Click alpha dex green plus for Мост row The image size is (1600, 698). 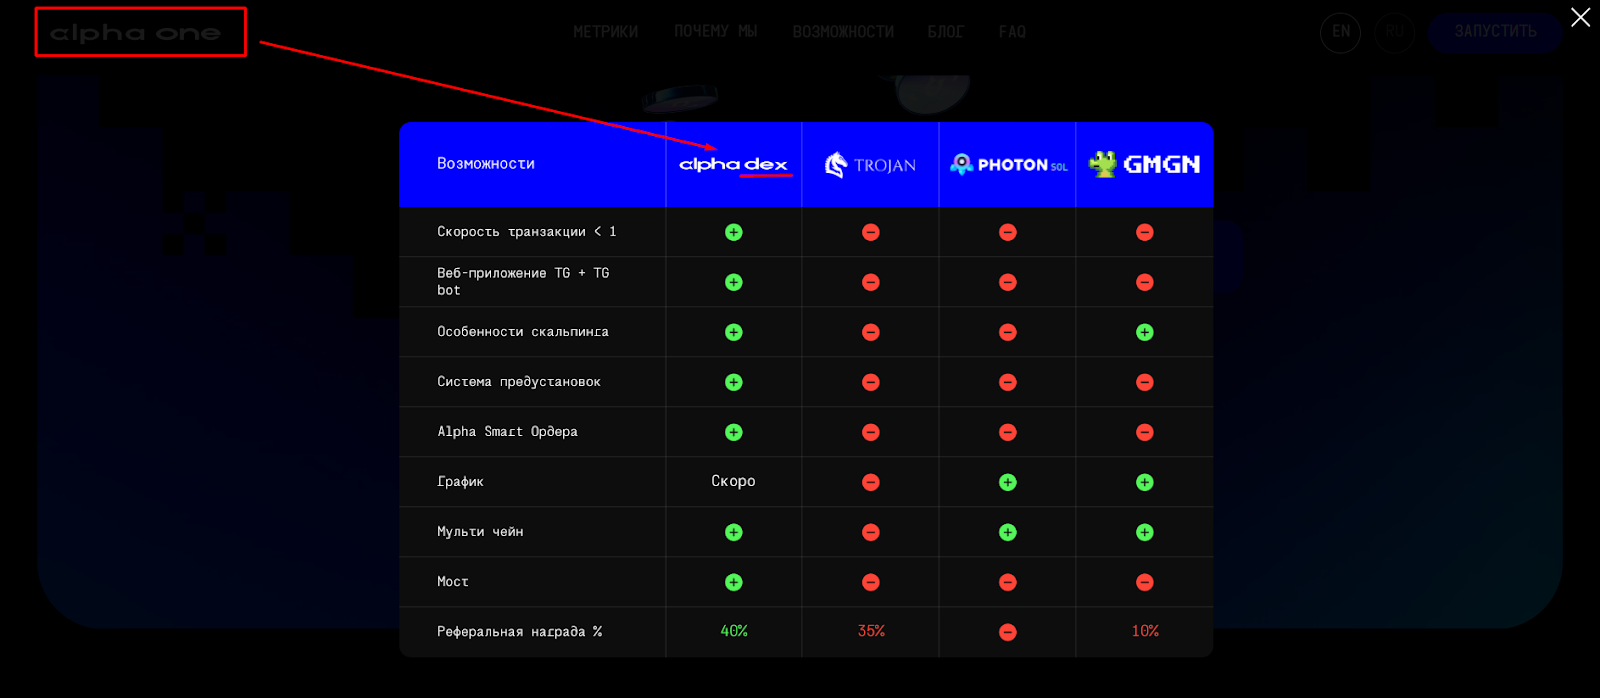[x=734, y=582]
